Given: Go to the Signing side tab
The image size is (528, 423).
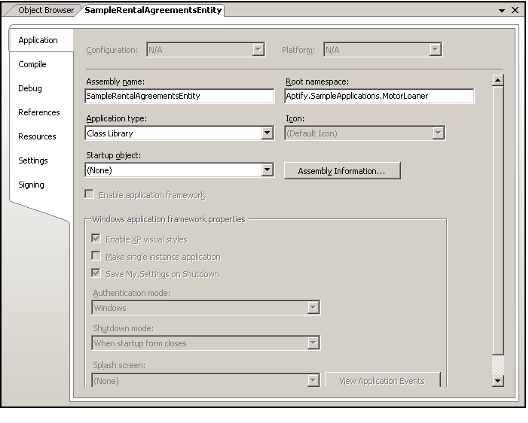Looking at the screenshot, I should tap(31, 185).
